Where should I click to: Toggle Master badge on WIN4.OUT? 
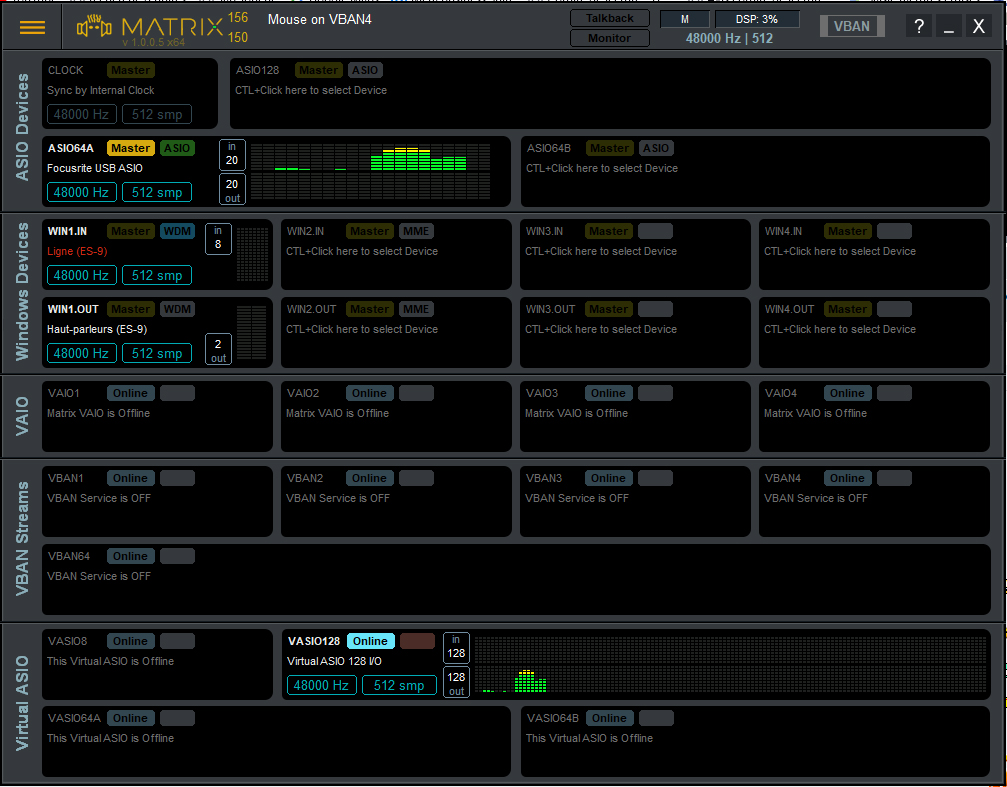tap(847, 309)
